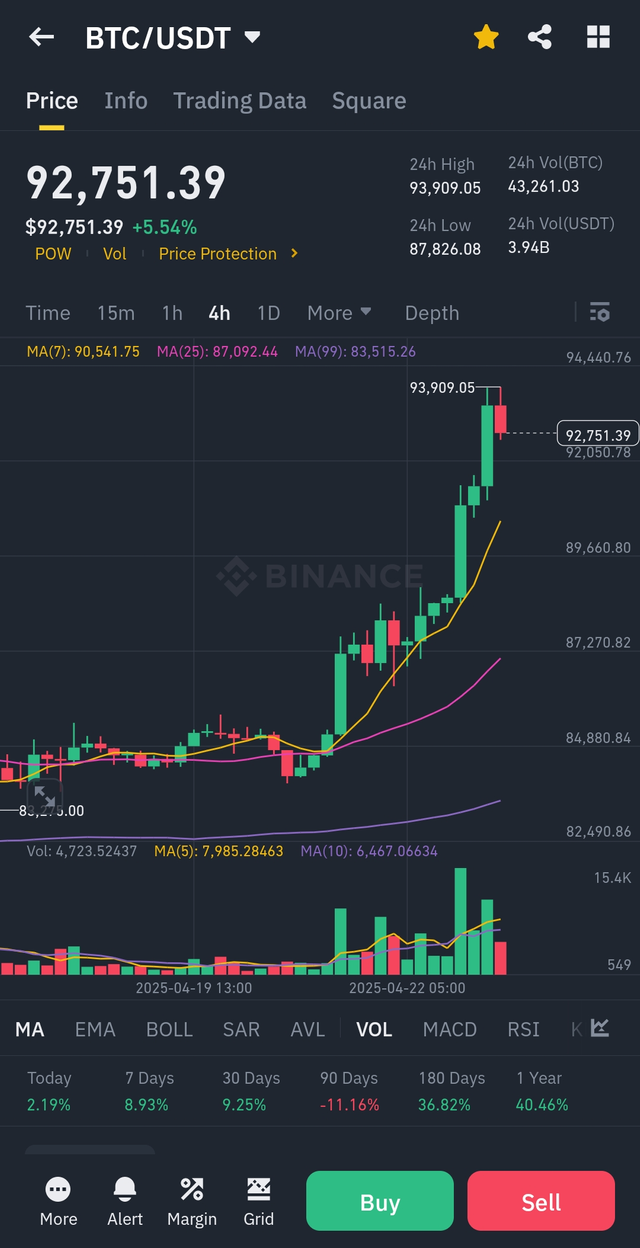Screen dimensions: 640x1248
Task: Tap the 180 Days 36.82% performance
Action: coord(452,1091)
